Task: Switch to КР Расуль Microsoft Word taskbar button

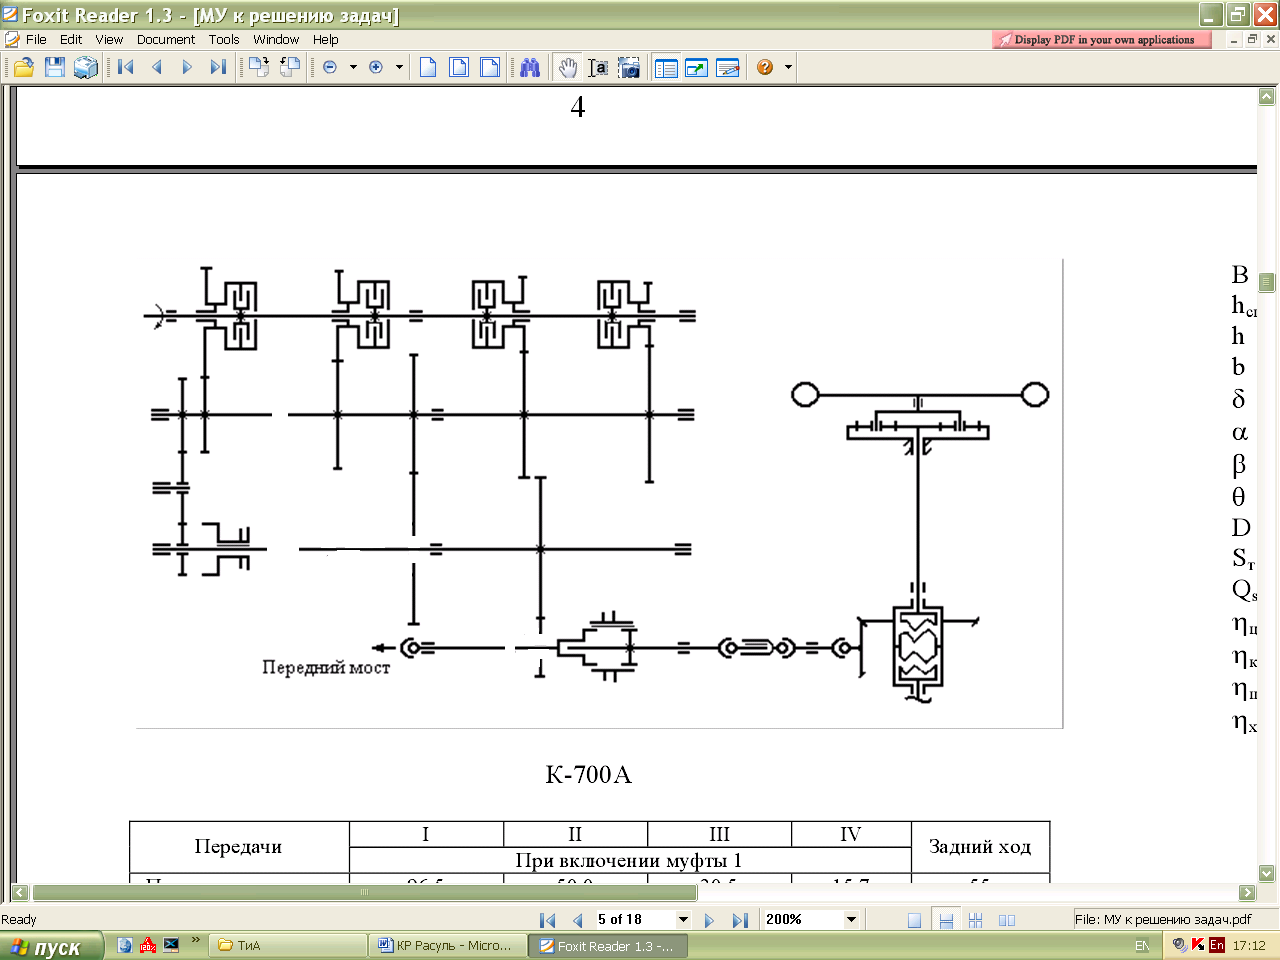Action: pyautogui.click(x=448, y=946)
